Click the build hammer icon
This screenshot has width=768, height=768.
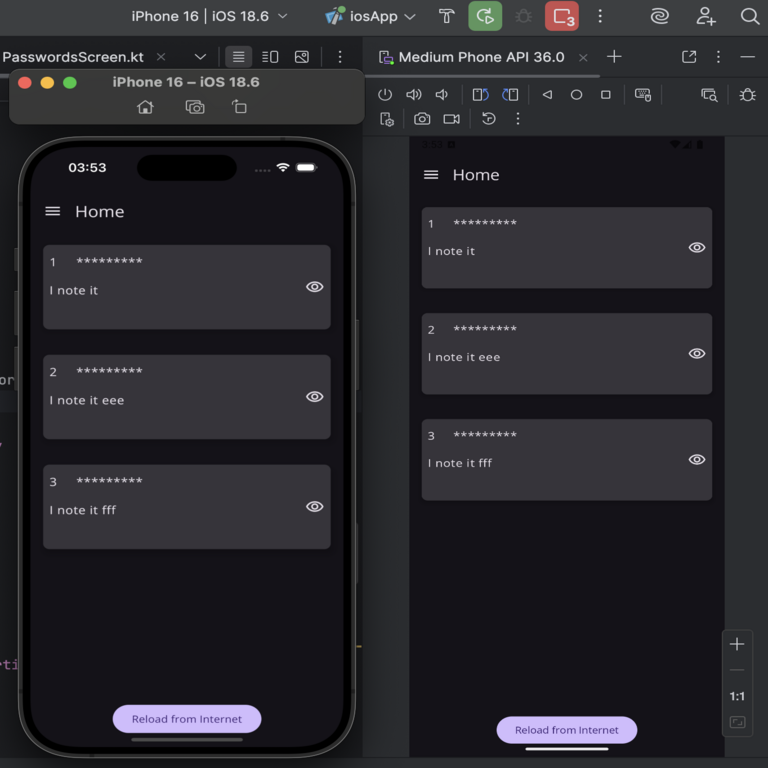pyautogui.click(x=446, y=16)
